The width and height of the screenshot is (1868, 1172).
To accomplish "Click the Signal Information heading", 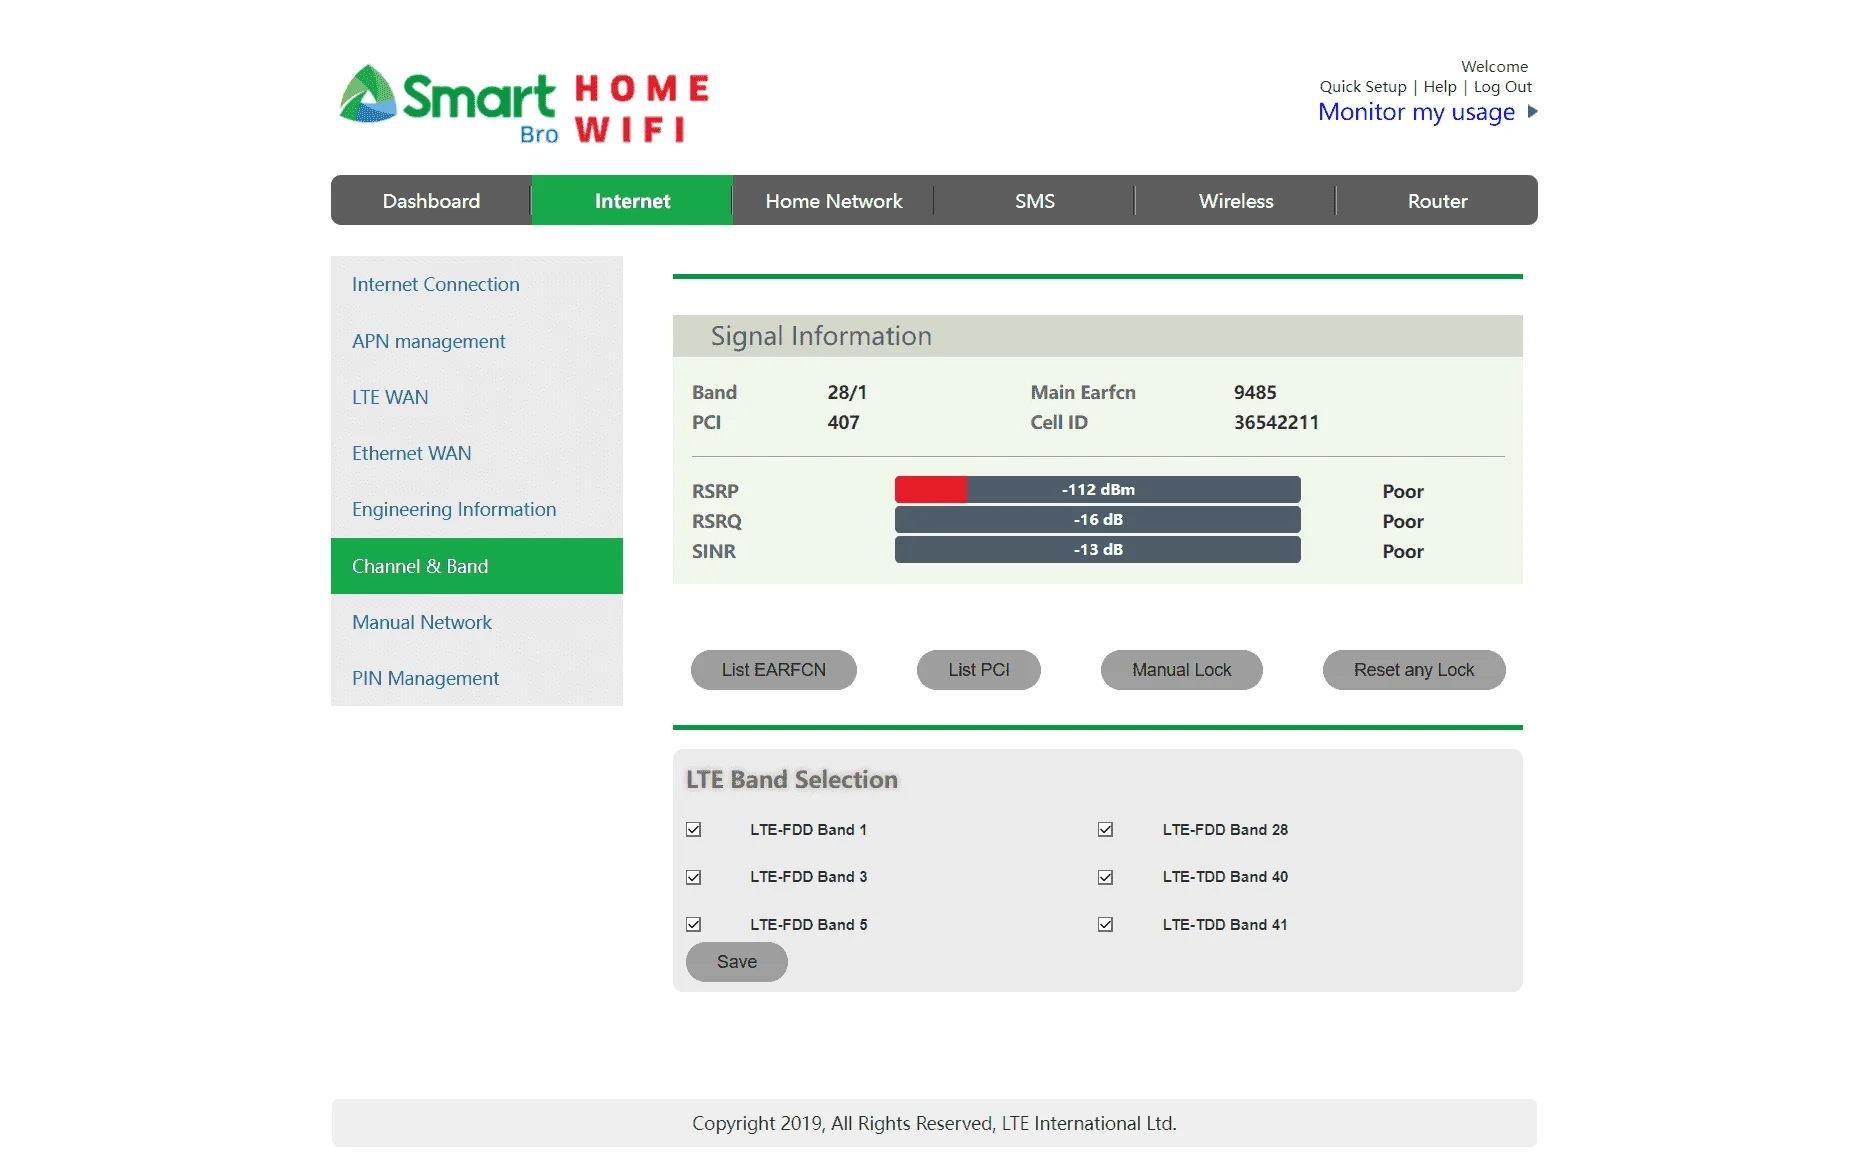I will point(821,336).
